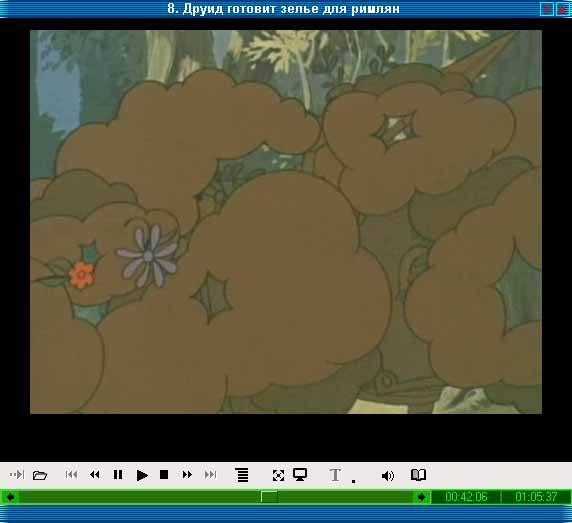This screenshot has height=523, width=572.
Task: Click the left arrow on seek bar
Action: click(10, 497)
